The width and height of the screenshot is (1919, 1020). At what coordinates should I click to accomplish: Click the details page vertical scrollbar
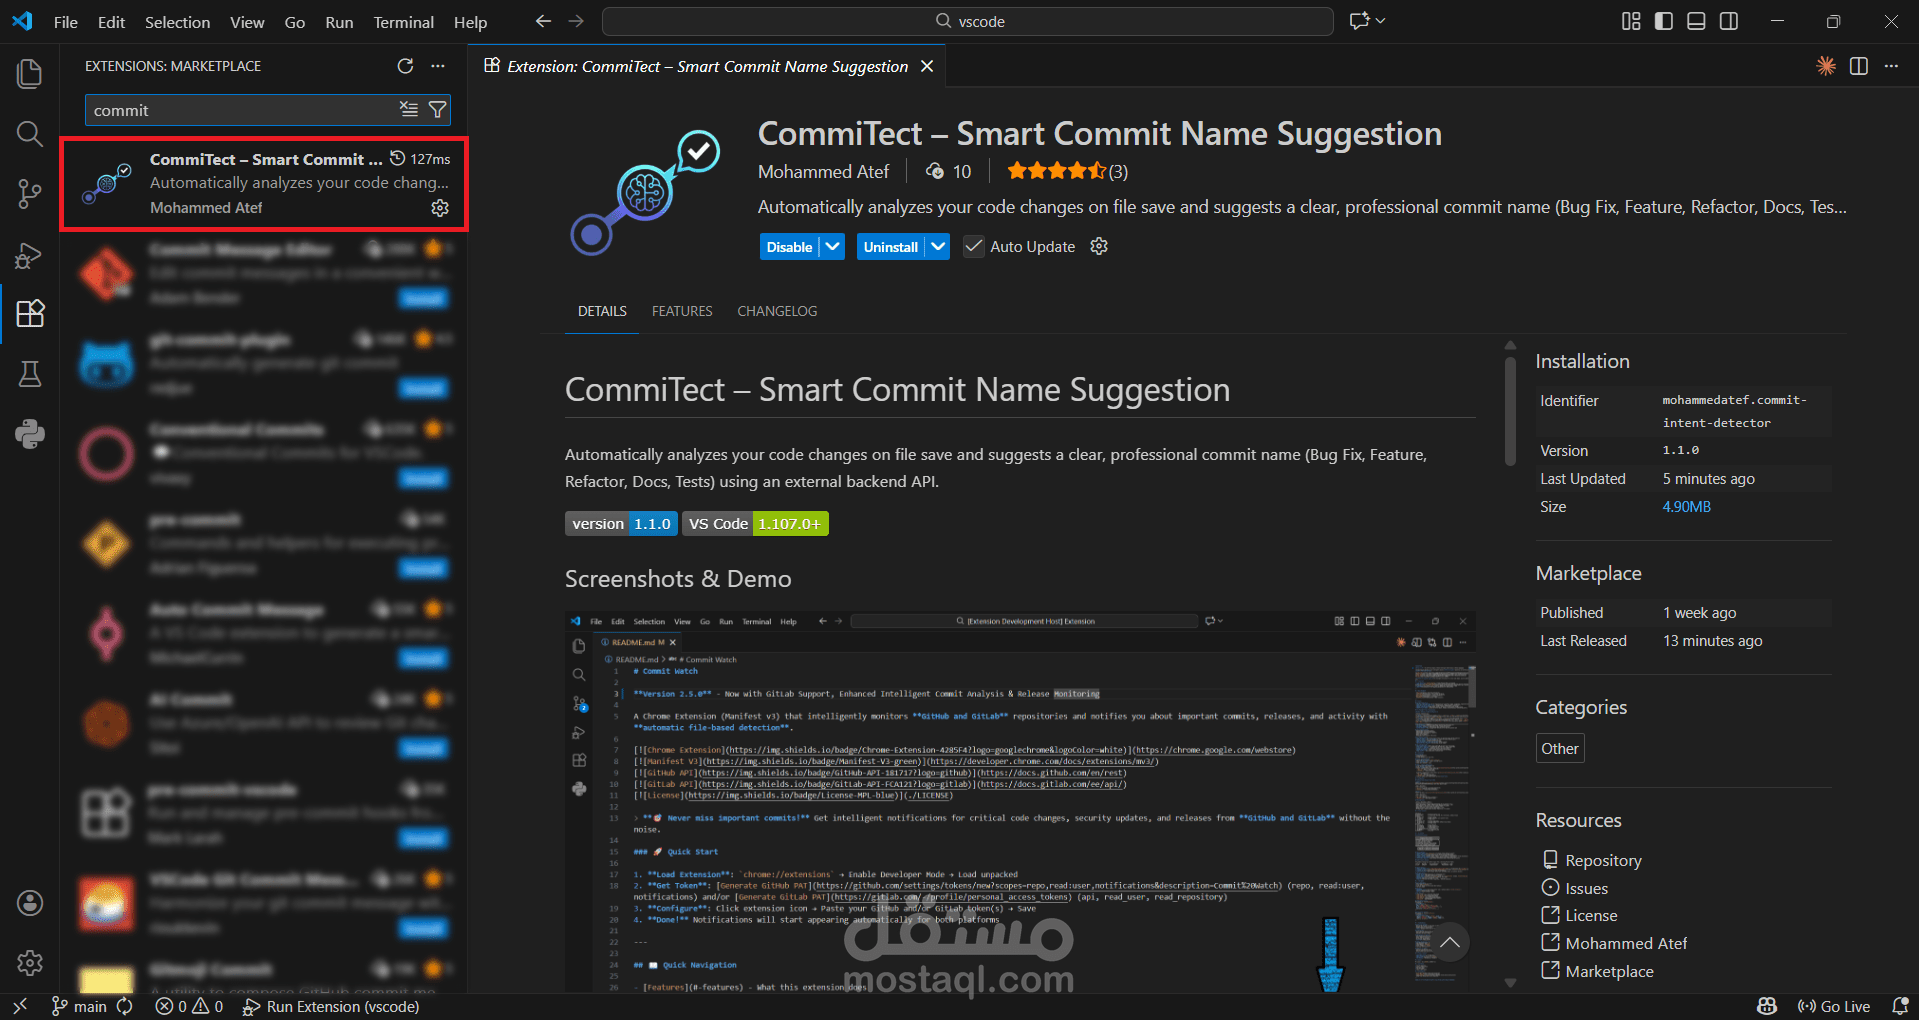[x=1510, y=411]
